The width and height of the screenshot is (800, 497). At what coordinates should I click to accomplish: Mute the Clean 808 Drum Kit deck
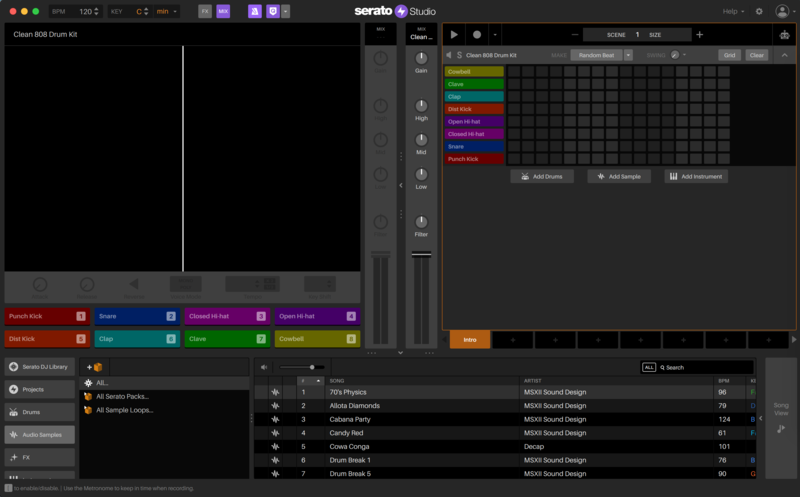(448, 55)
